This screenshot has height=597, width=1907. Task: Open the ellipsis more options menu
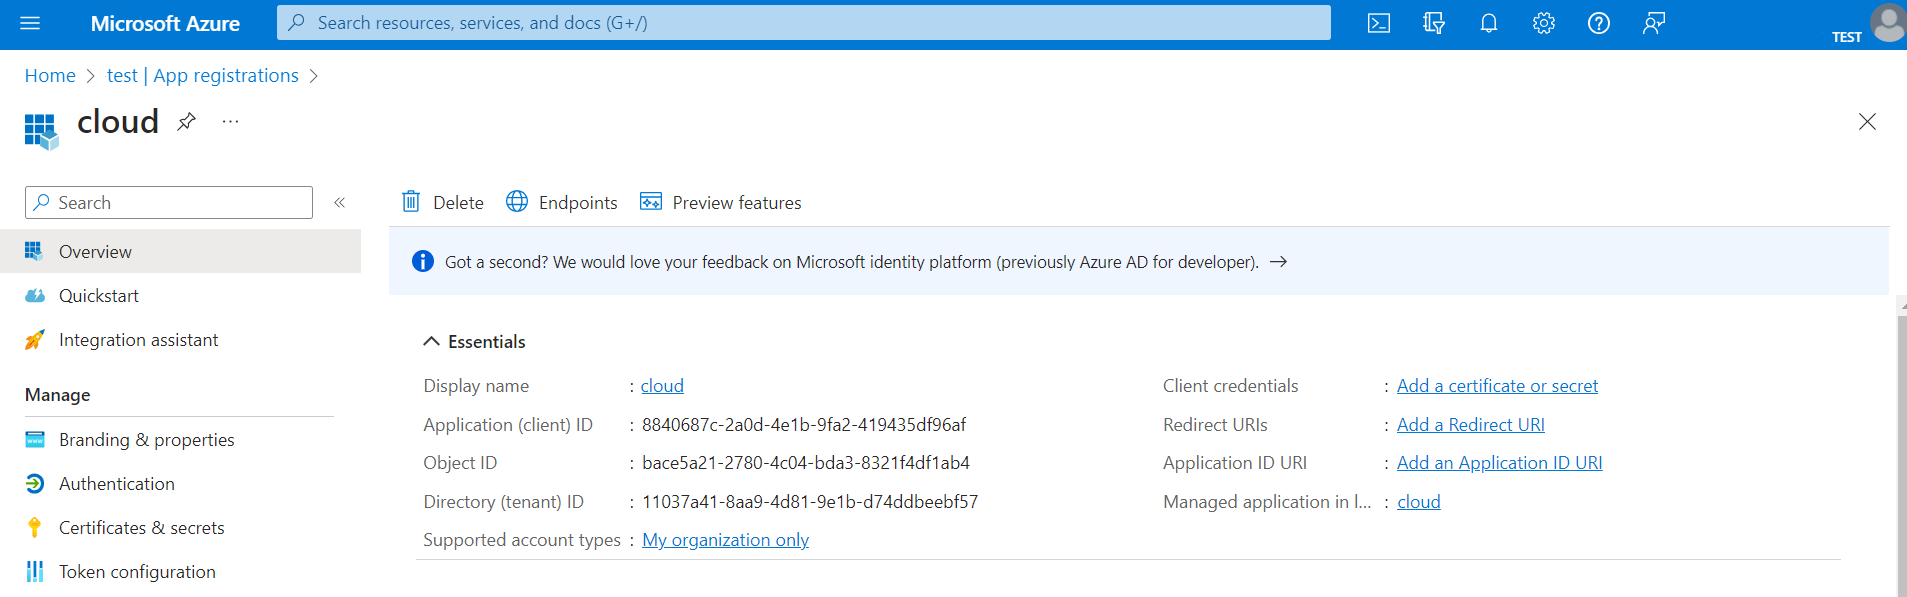click(x=231, y=122)
